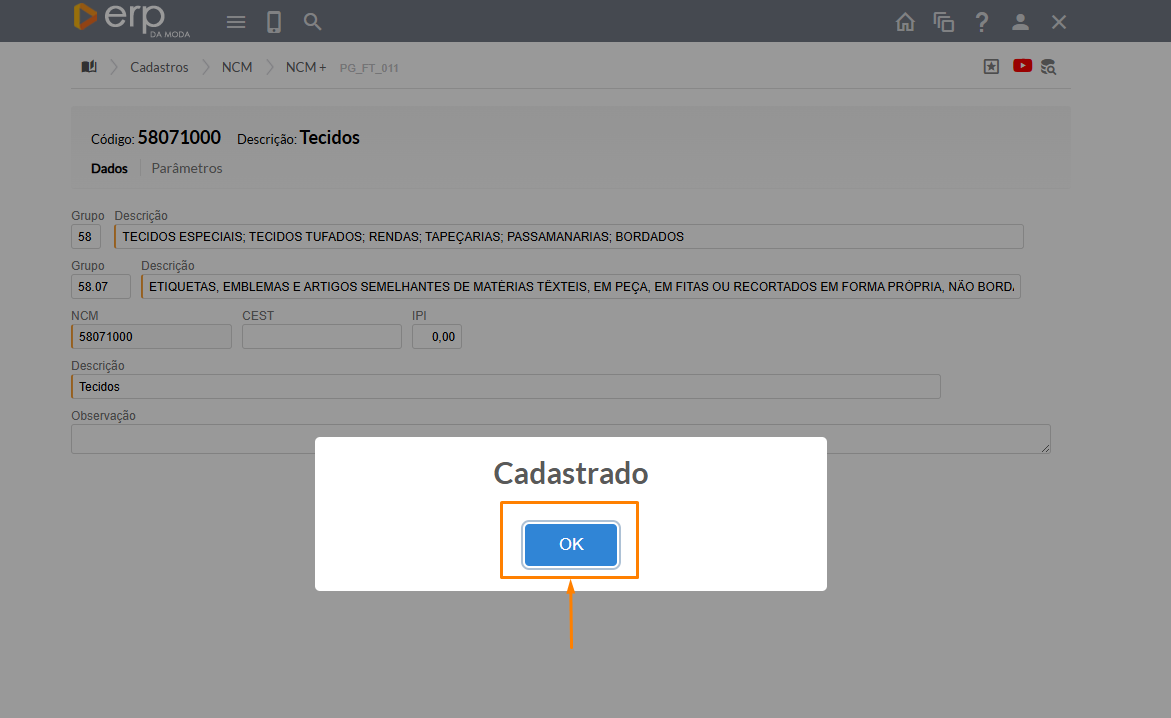Click the book icon in breadcrumb
Screen dimensions: 1171x718
(x=89, y=67)
